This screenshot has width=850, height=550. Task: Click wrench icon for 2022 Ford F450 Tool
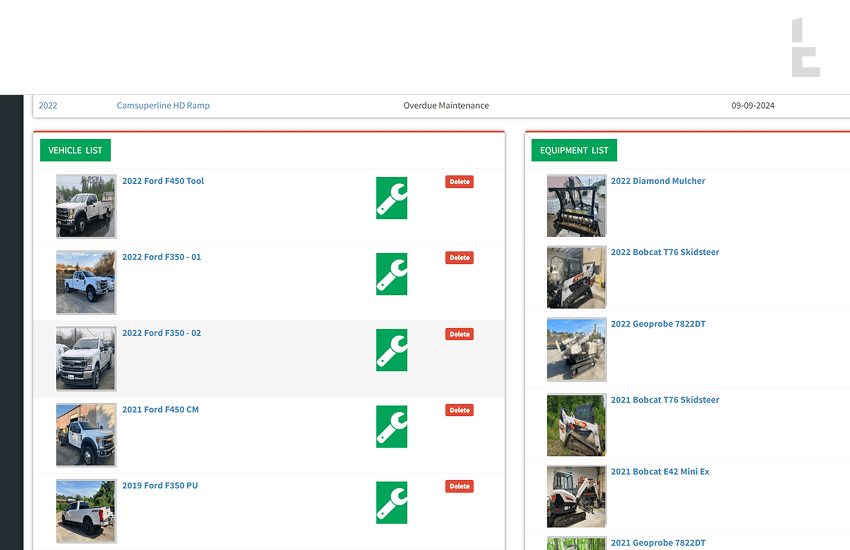click(391, 198)
